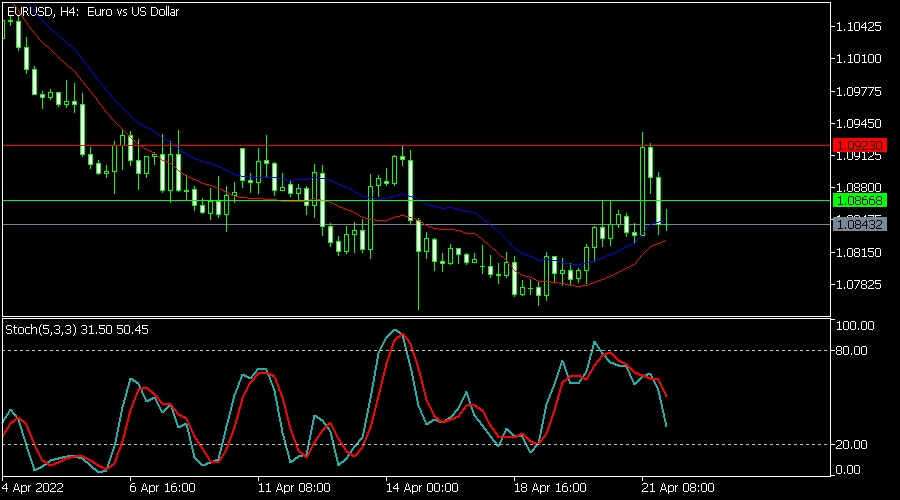Viewport: 900px width, 500px height.
Task: Click price scale value 1.07825
Action: [x=859, y=285]
